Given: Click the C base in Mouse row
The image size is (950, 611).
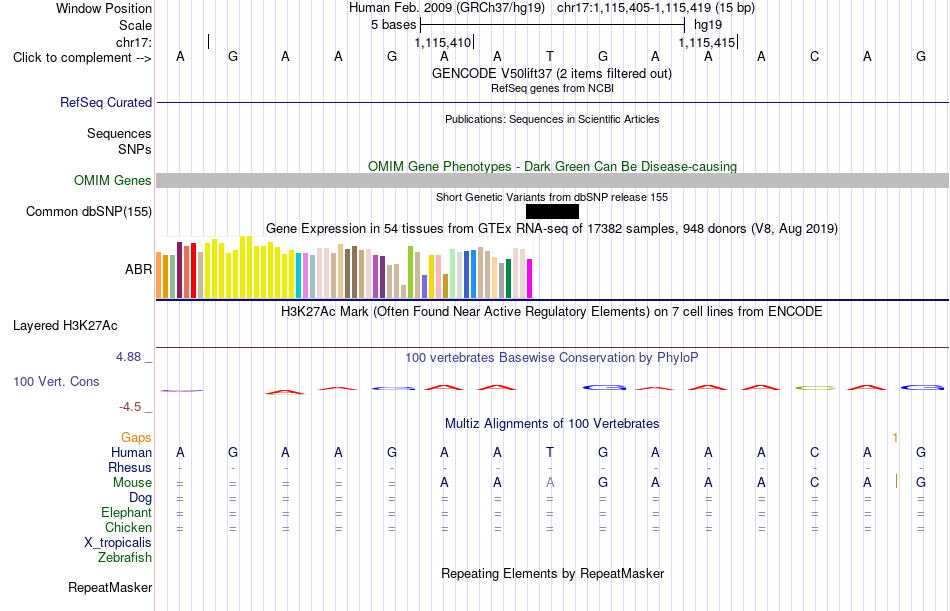Looking at the screenshot, I should (x=814, y=482).
